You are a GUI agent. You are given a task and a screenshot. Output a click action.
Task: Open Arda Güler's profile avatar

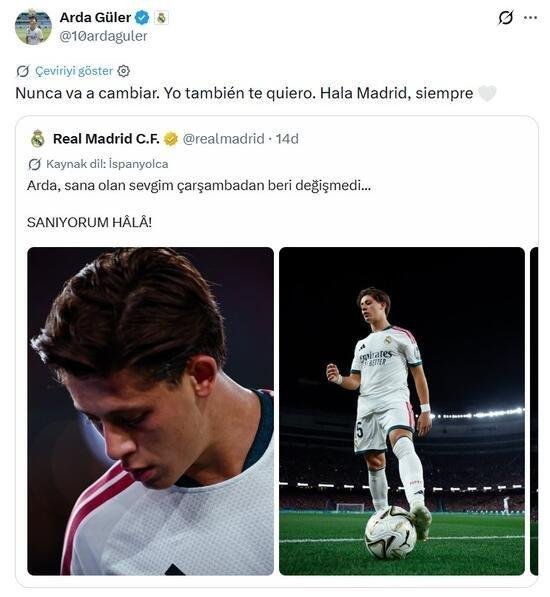[x=33, y=27]
